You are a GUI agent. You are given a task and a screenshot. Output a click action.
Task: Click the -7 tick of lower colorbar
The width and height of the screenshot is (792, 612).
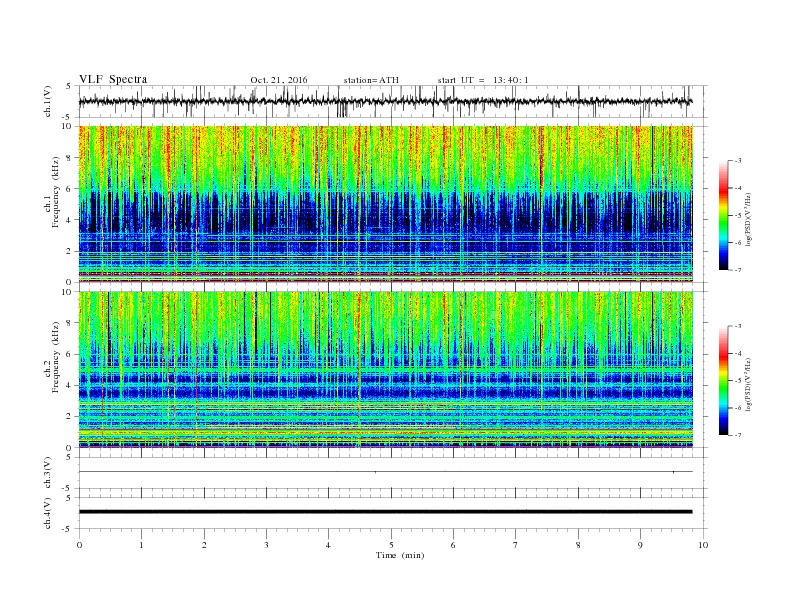pyautogui.click(x=737, y=435)
